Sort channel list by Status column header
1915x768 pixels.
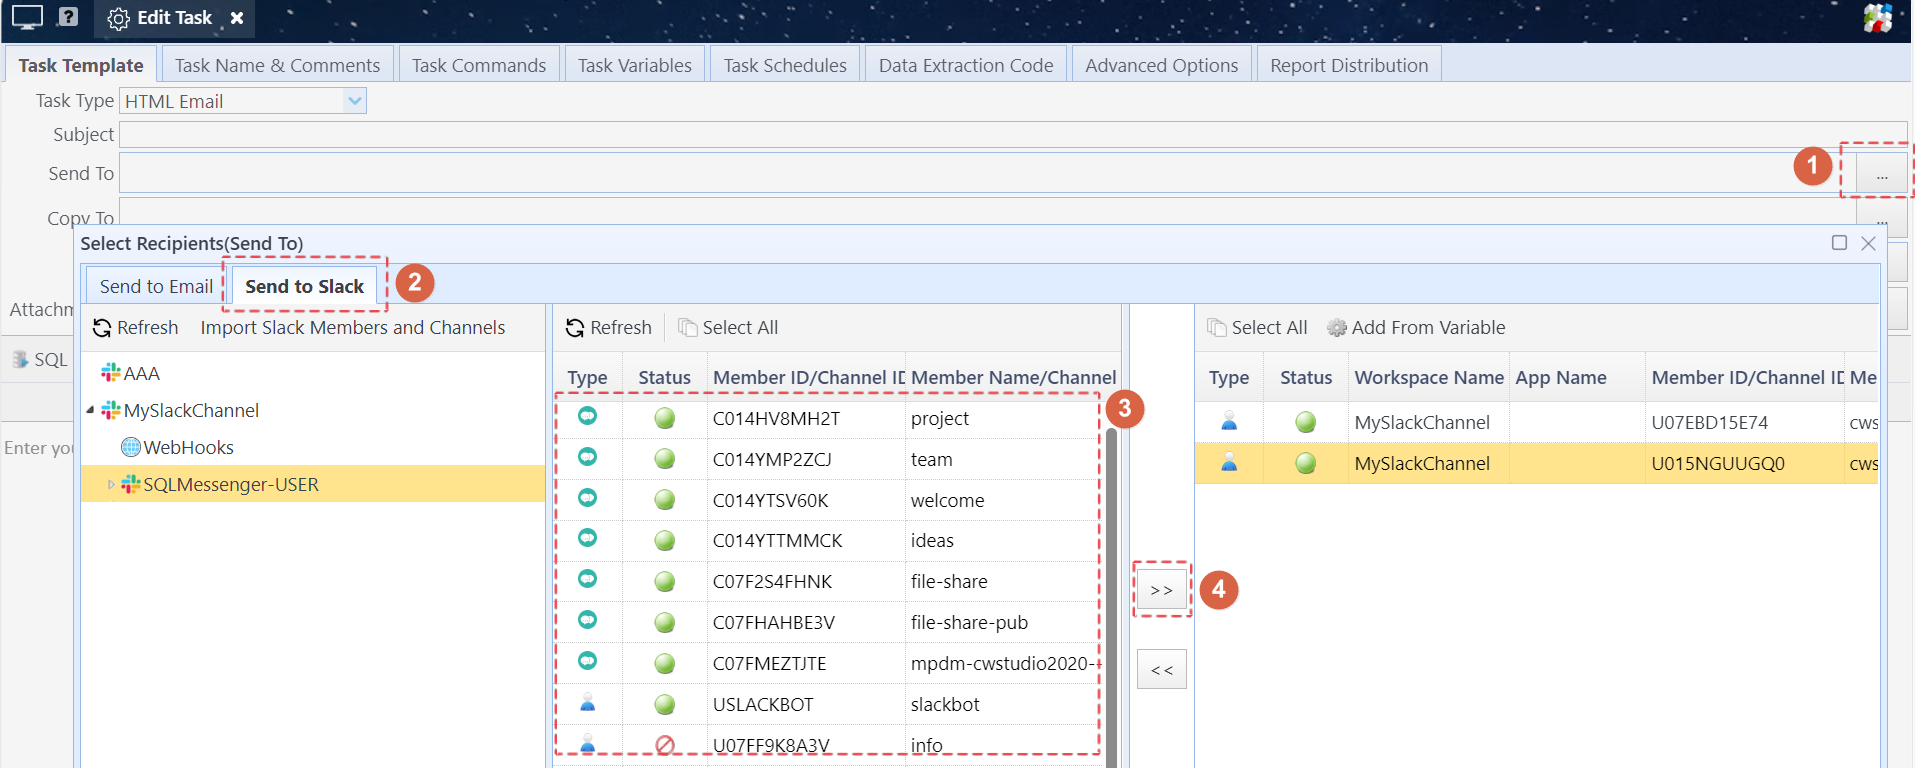pyautogui.click(x=664, y=377)
